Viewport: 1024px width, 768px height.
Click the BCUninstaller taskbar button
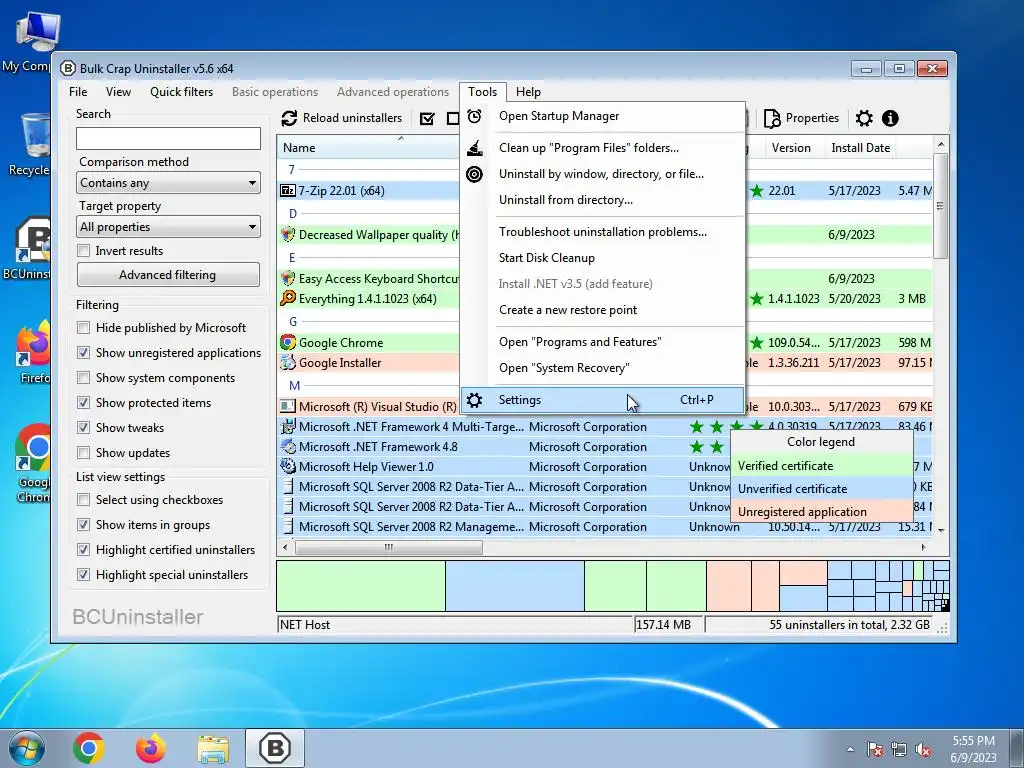[275, 748]
